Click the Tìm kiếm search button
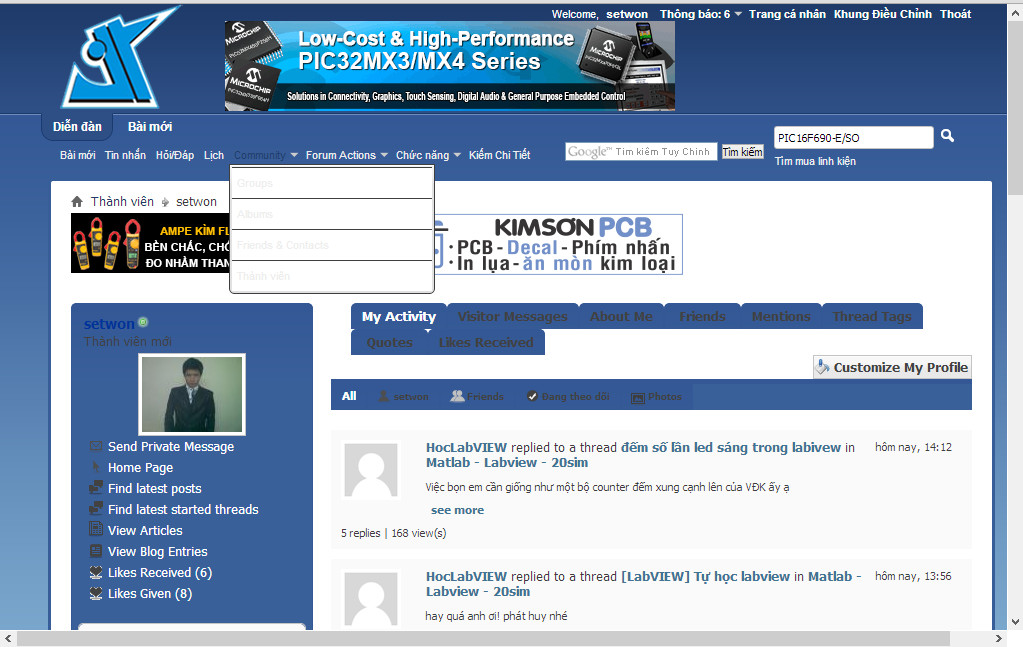1023x647 pixels. 742,152
